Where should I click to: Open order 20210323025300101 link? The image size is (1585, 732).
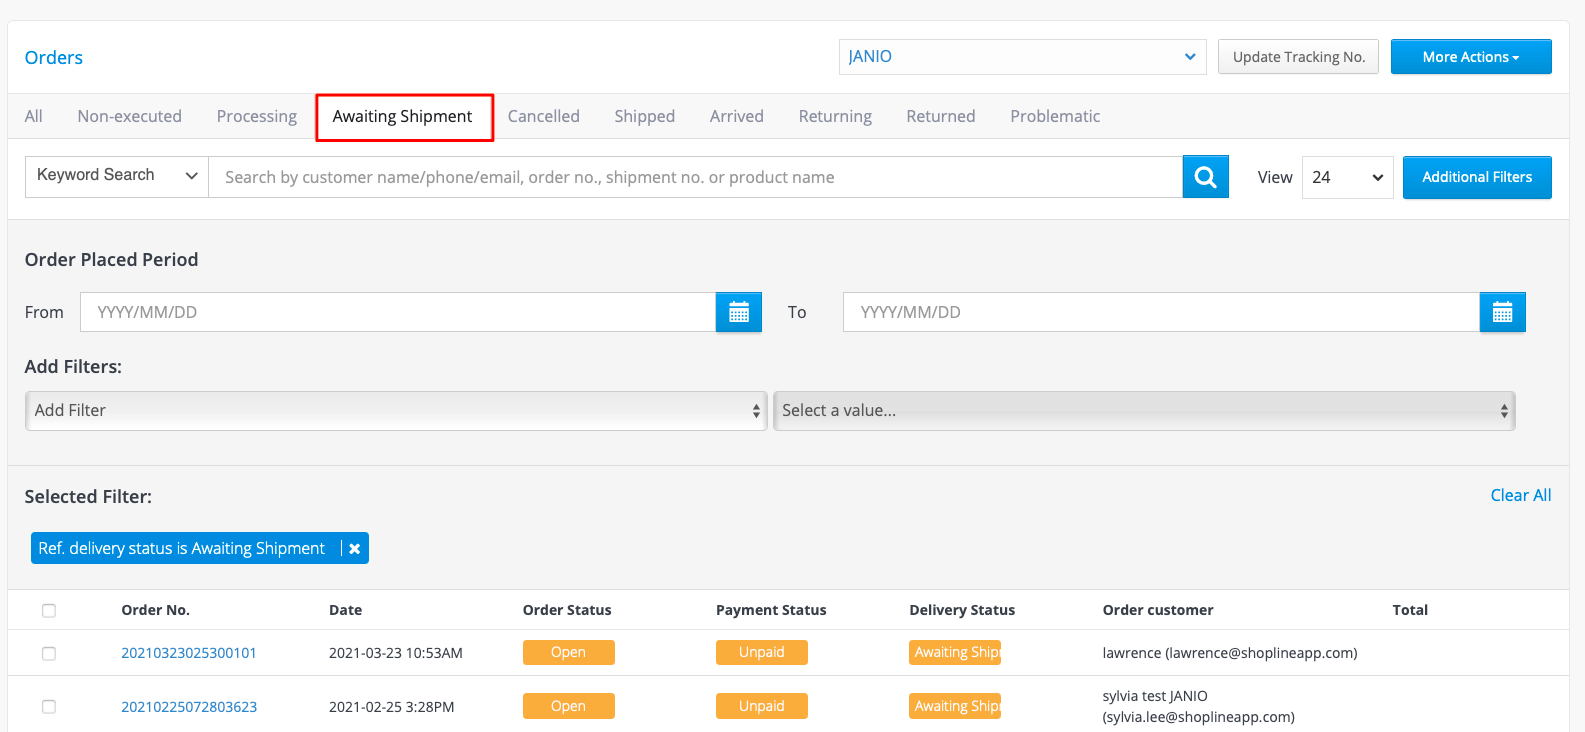tap(189, 653)
